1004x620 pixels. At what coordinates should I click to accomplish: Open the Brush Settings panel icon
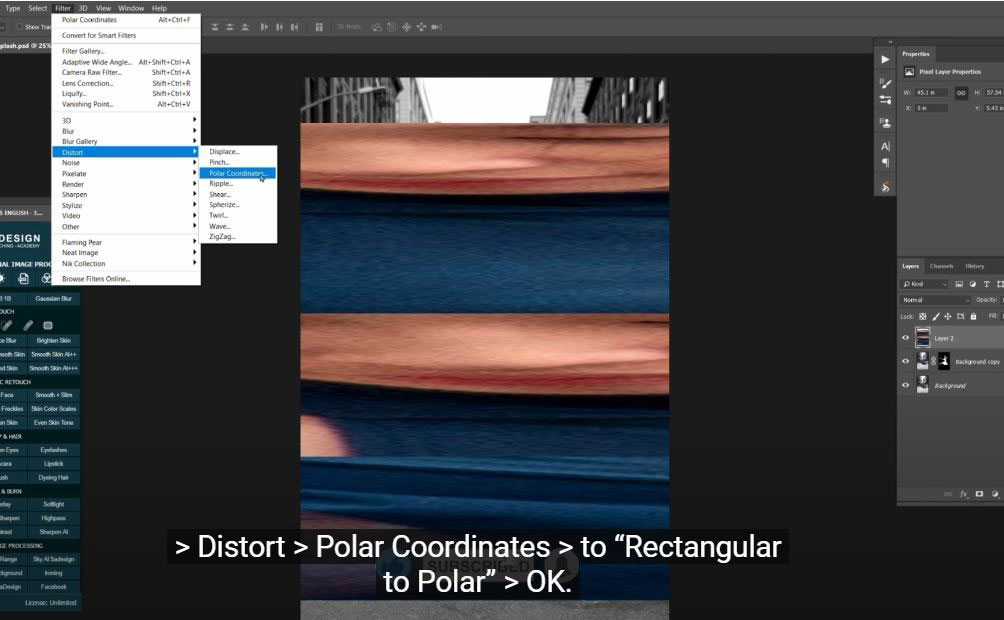[885, 82]
